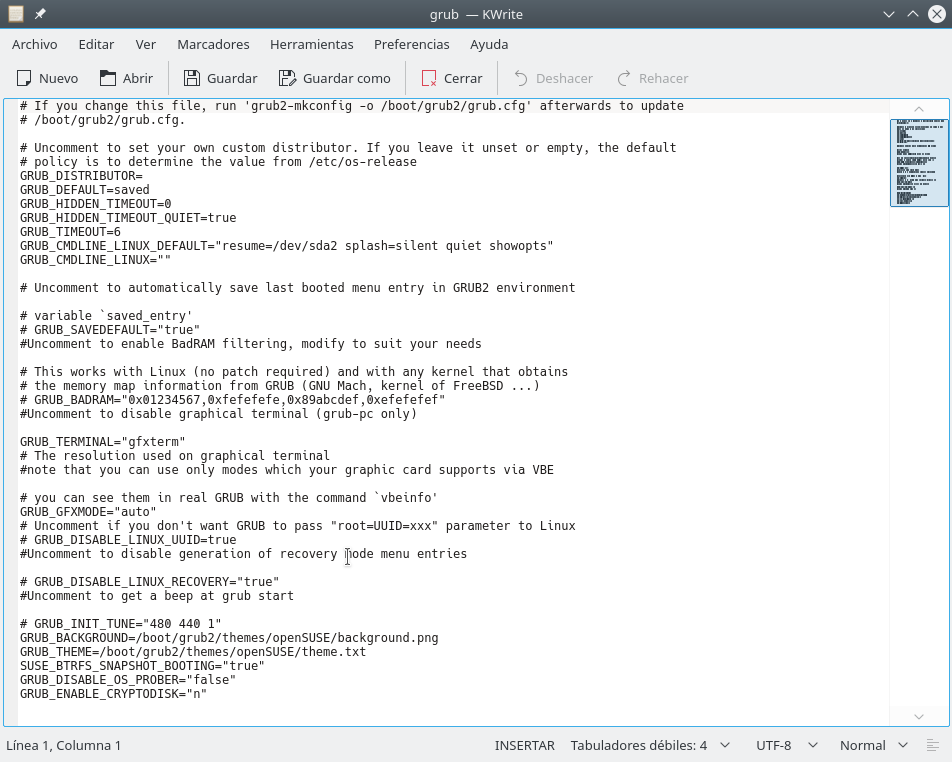952x762 pixels.
Task: Click the scroll down arrow at bottom right
Action: tap(919, 716)
